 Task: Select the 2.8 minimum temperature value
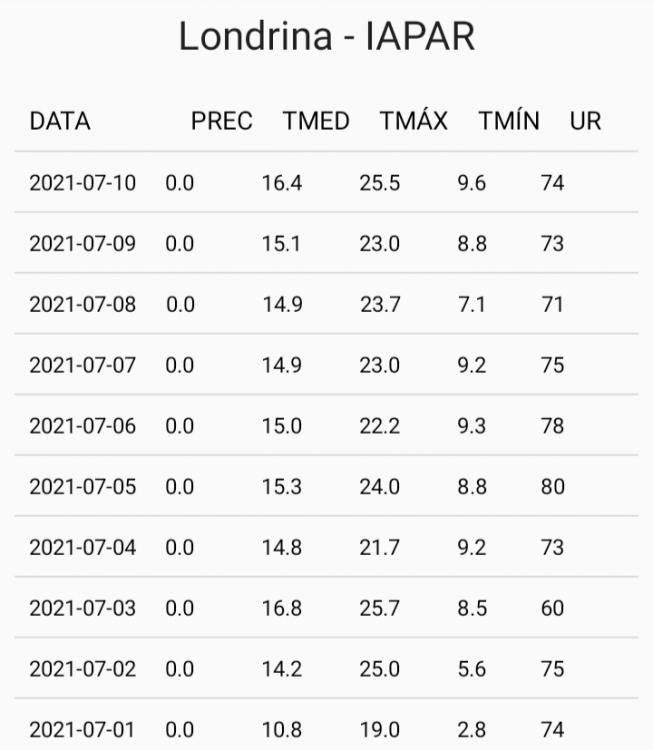click(471, 731)
